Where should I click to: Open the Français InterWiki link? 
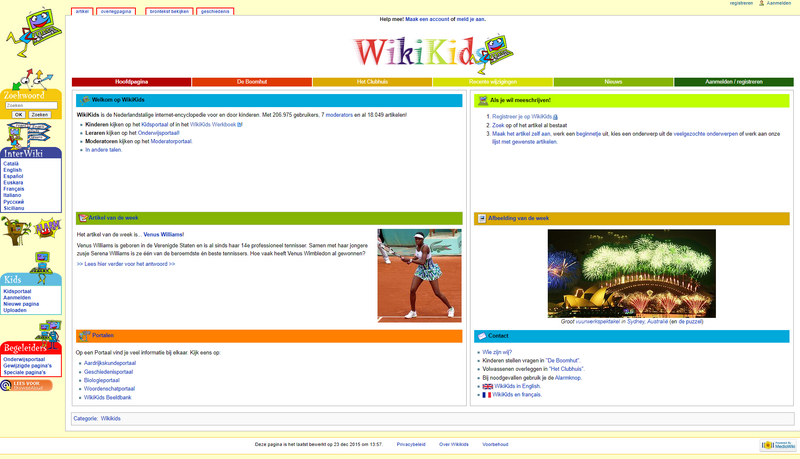14,189
